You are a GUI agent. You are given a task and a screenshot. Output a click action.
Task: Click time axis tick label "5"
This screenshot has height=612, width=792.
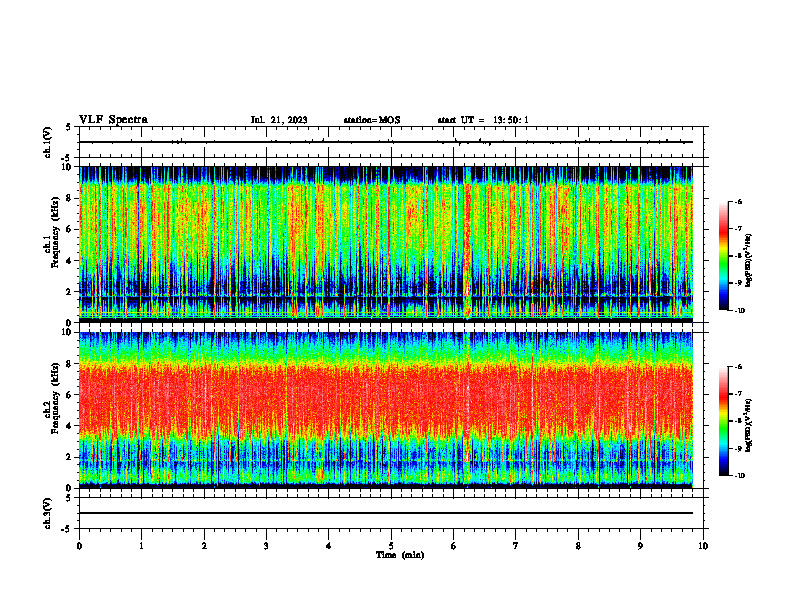coord(391,546)
